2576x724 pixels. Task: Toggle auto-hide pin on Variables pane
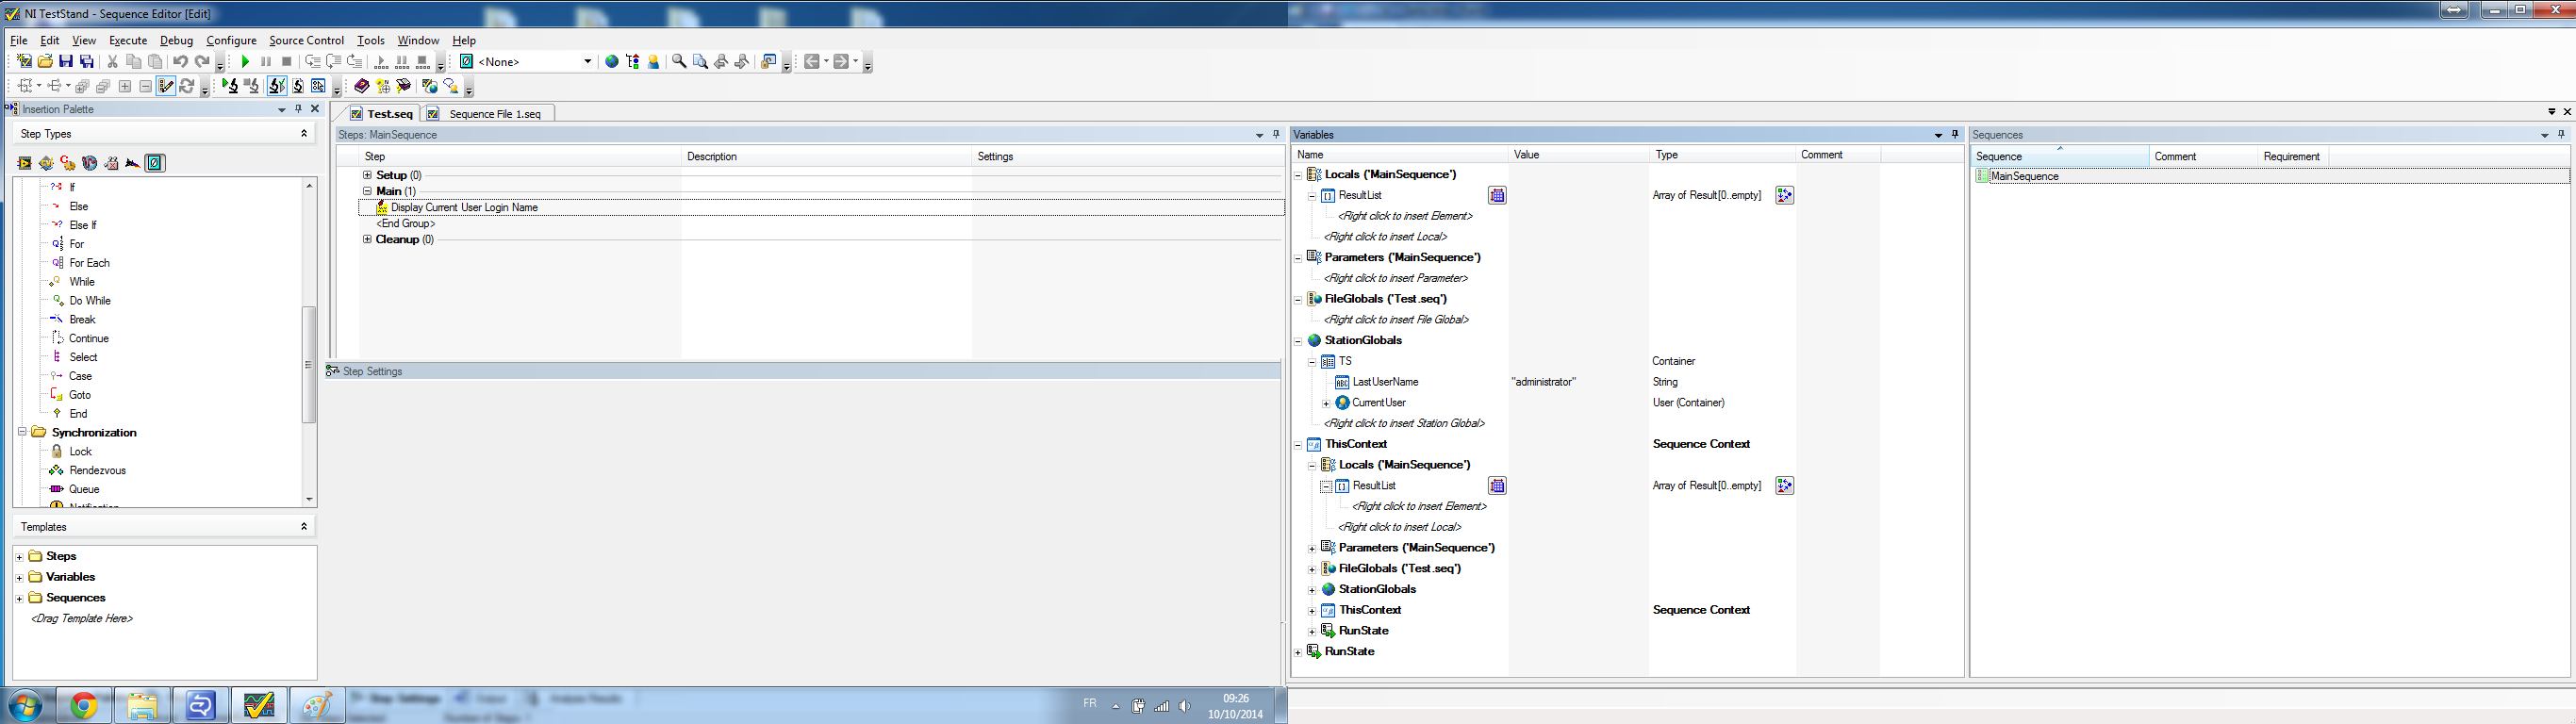1955,134
